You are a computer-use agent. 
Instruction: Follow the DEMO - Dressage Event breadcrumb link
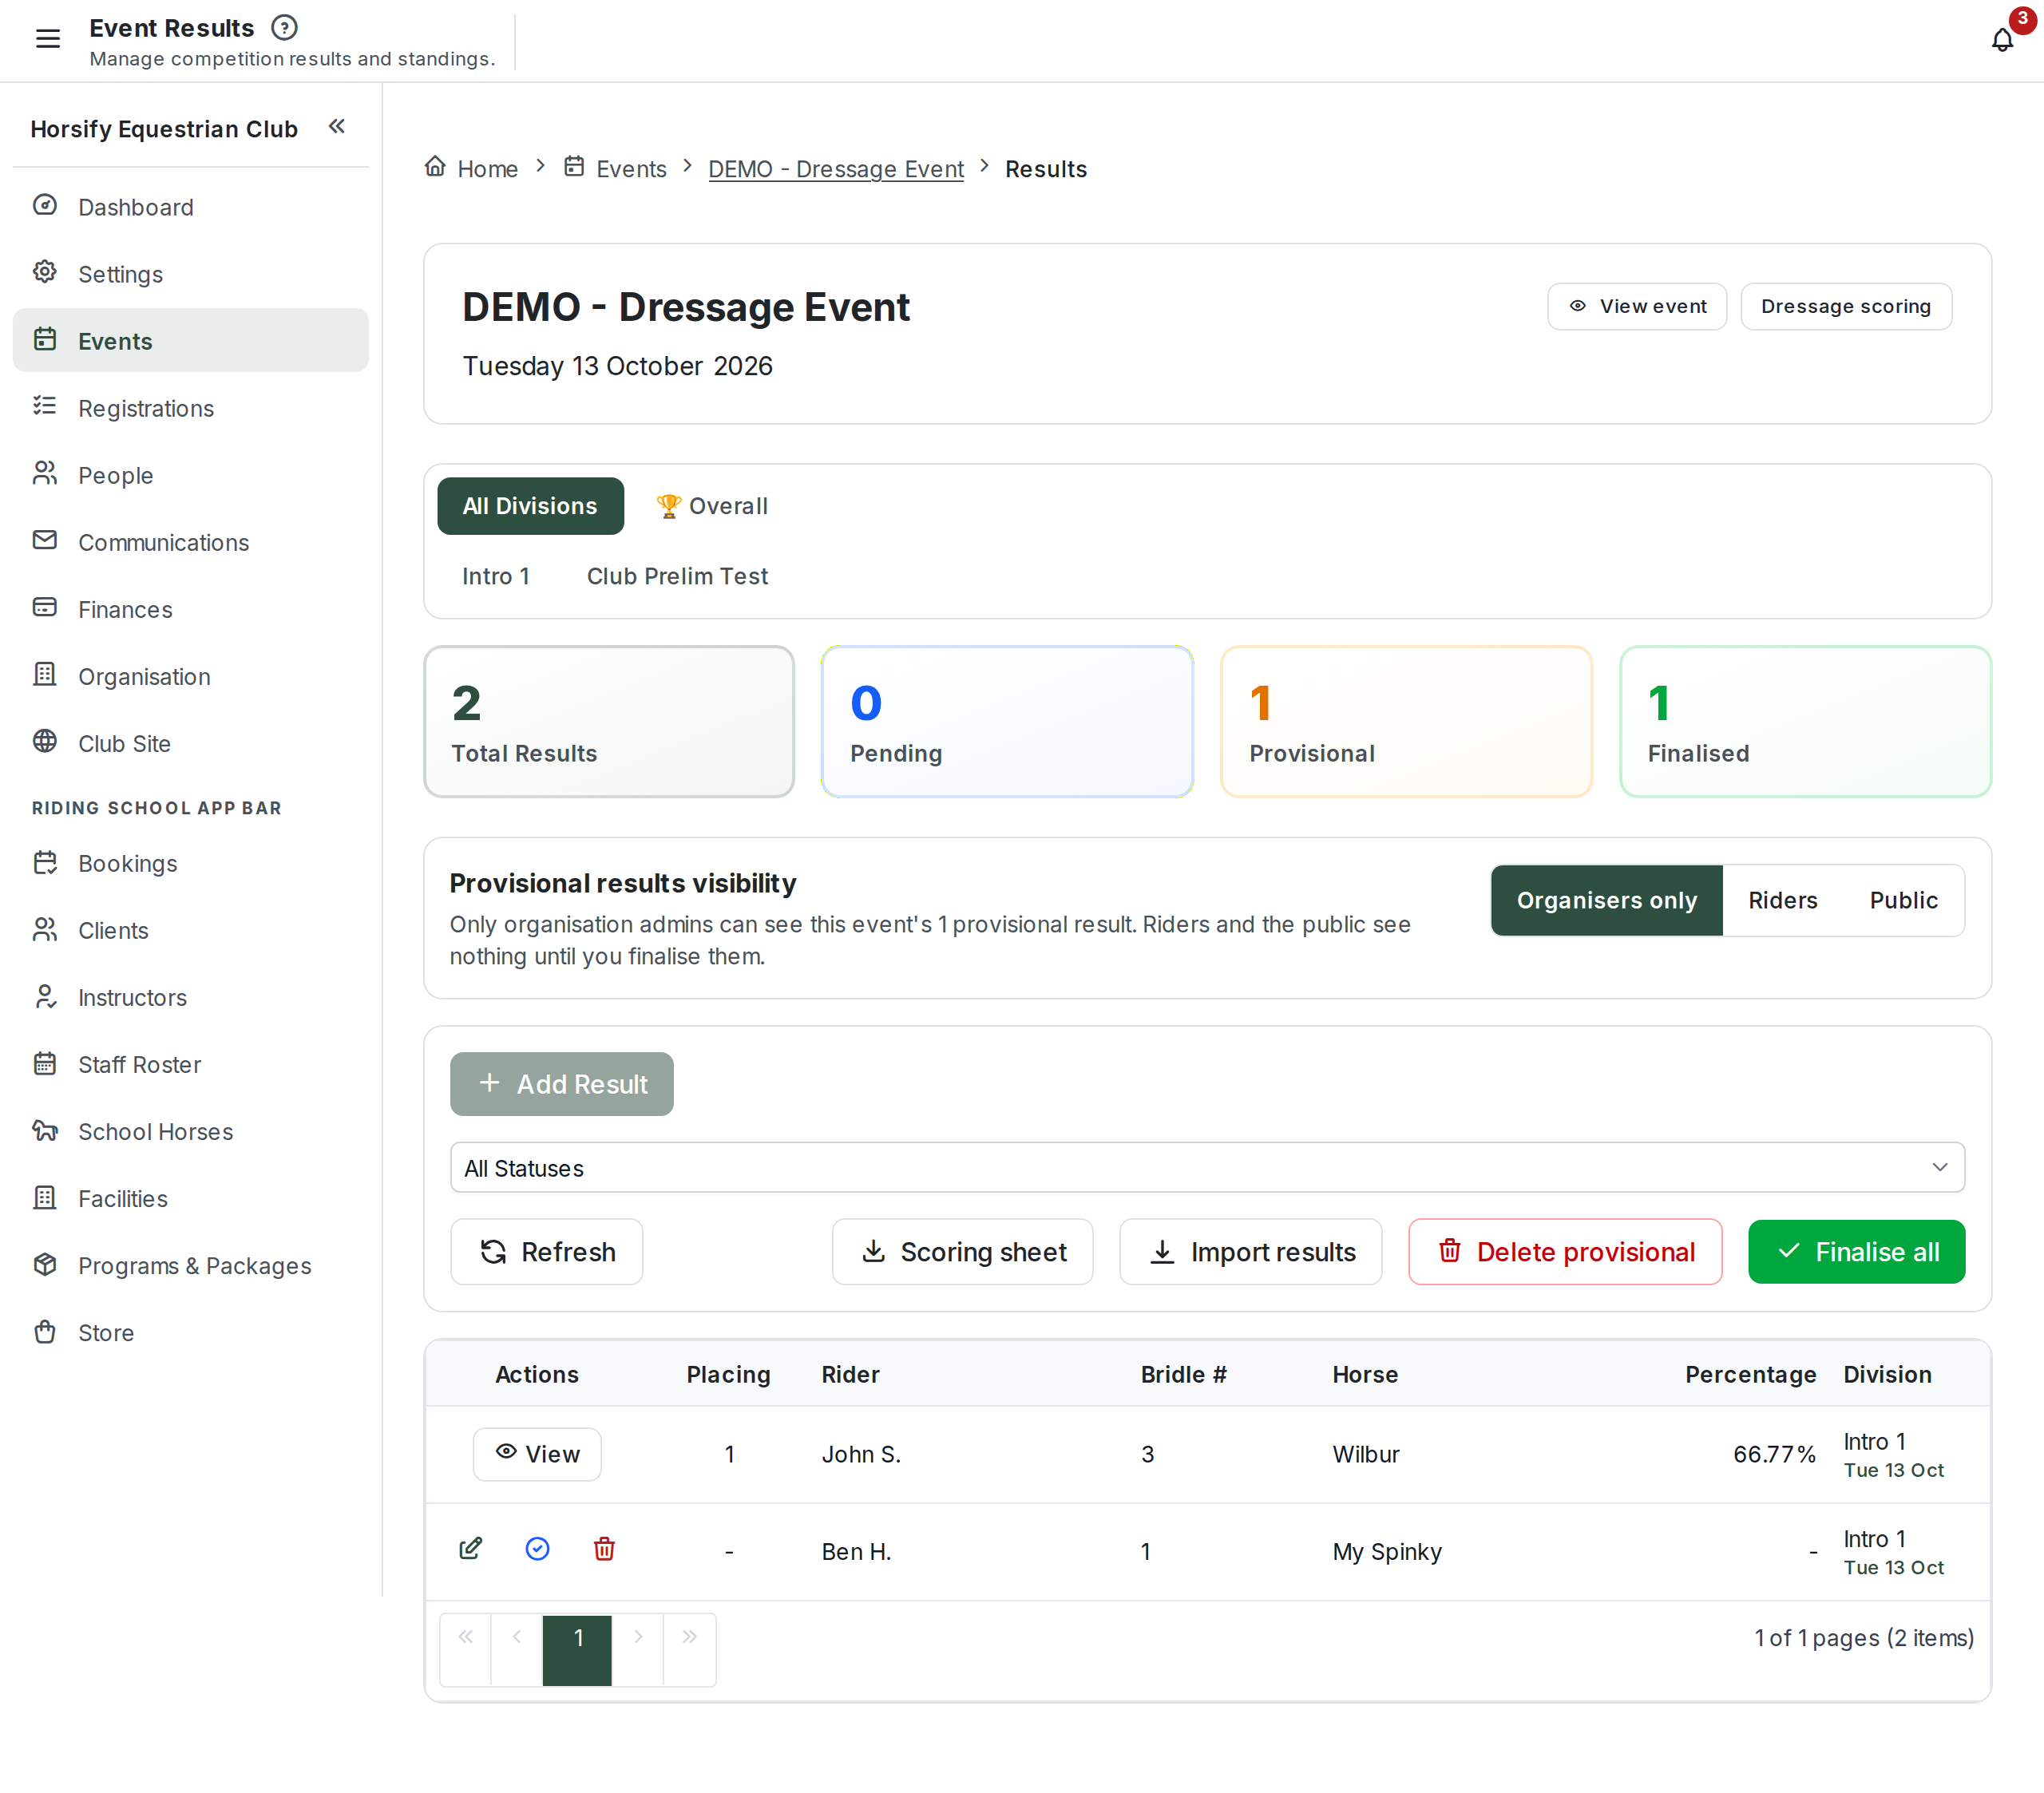pyautogui.click(x=836, y=169)
